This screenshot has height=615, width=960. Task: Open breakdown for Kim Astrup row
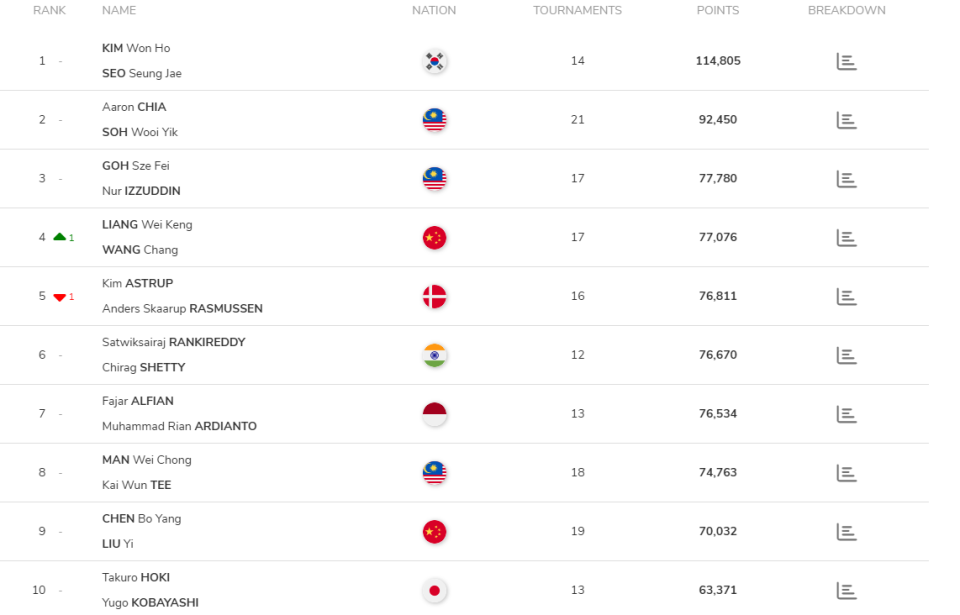pyautogui.click(x=846, y=297)
